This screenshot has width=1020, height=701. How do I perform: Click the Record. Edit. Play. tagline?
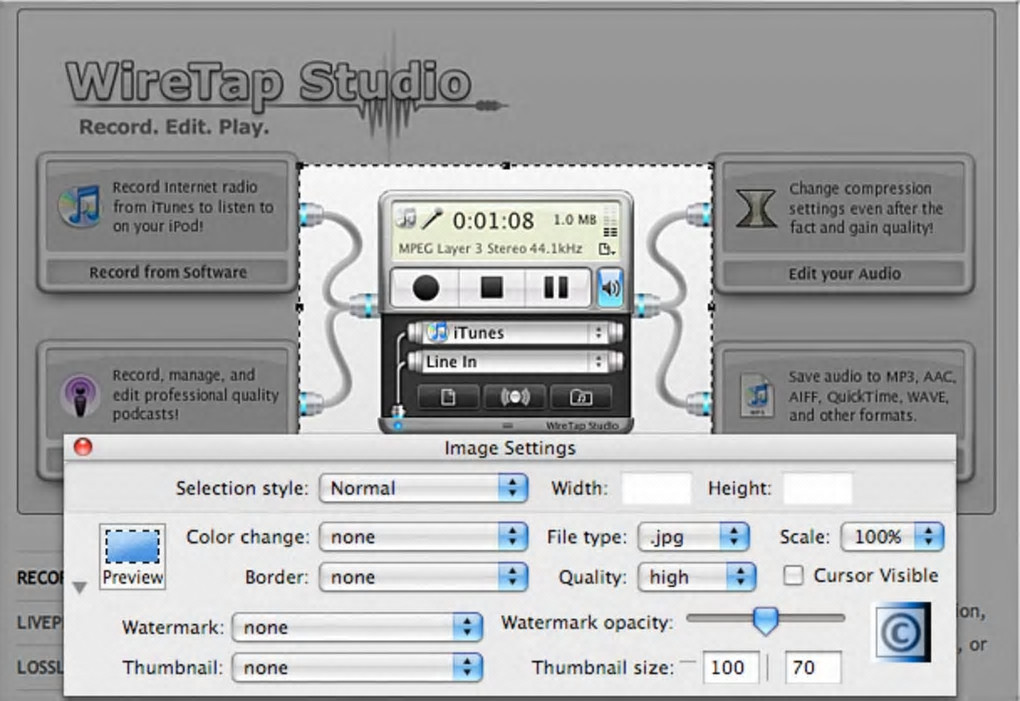174,126
